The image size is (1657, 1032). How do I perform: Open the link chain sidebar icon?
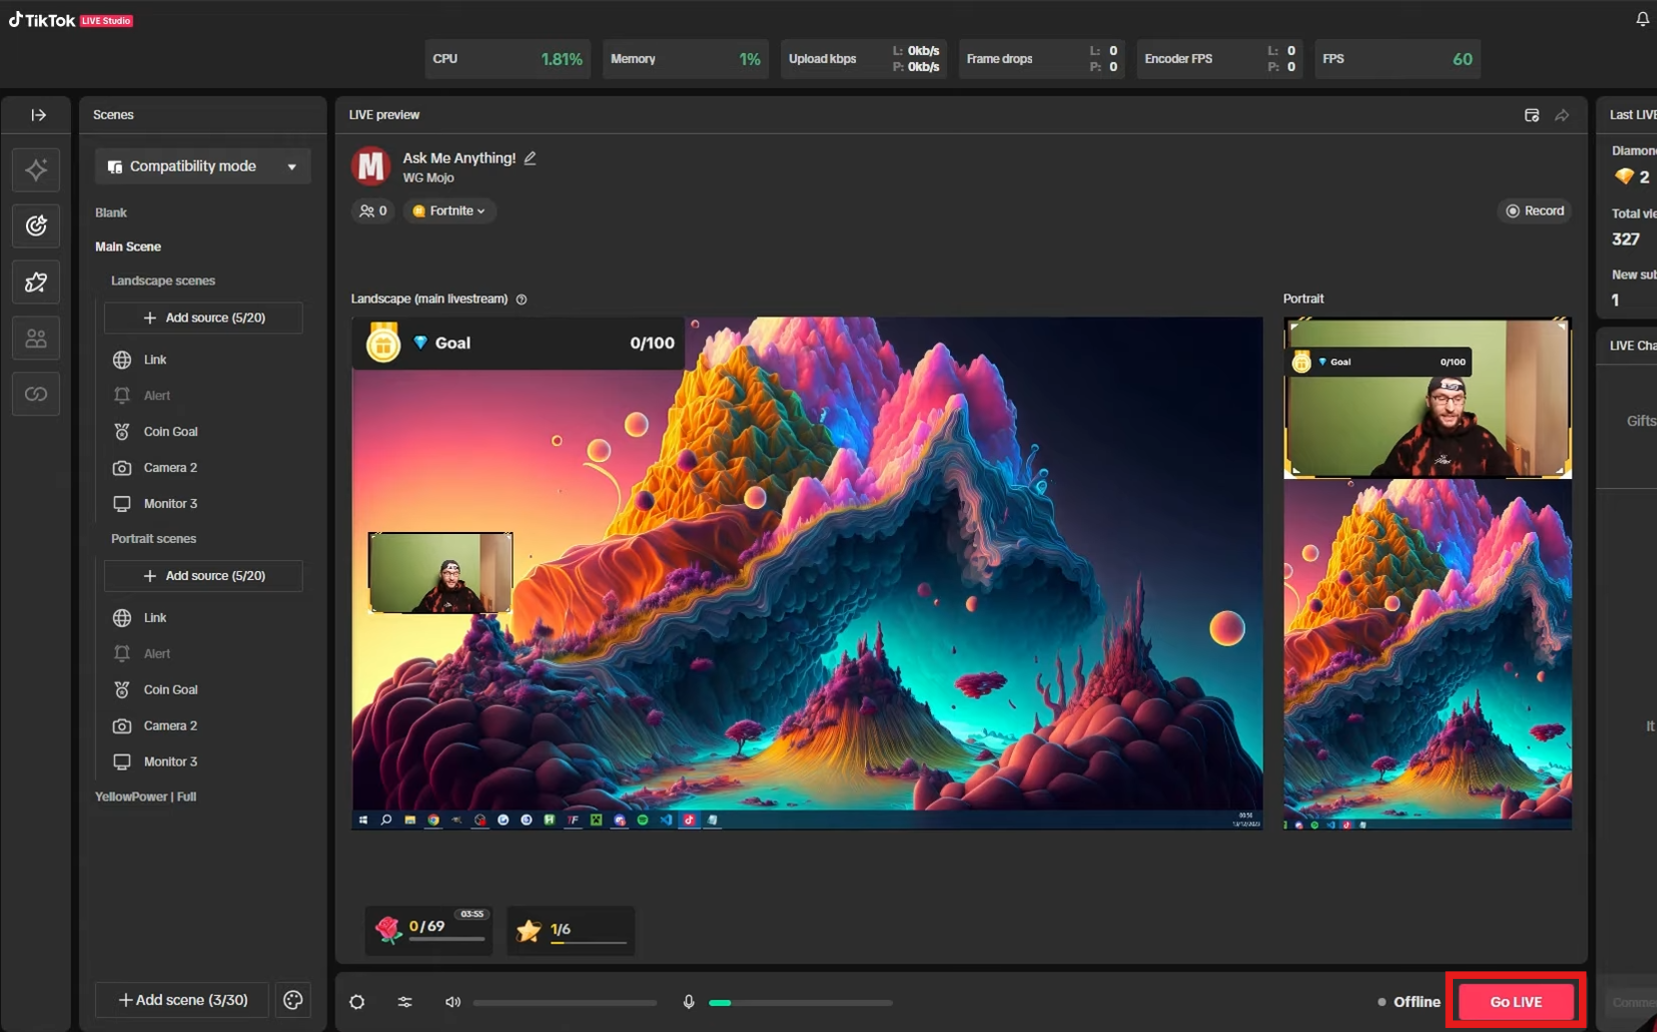pos(36,394)
